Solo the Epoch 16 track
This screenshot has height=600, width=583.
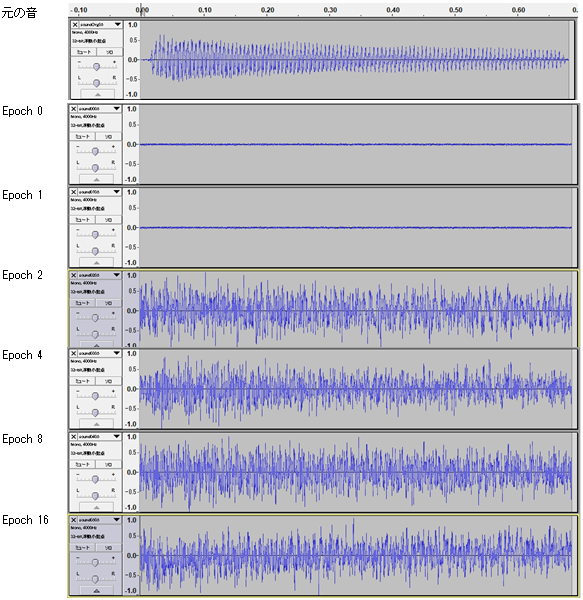coord(108,548)
